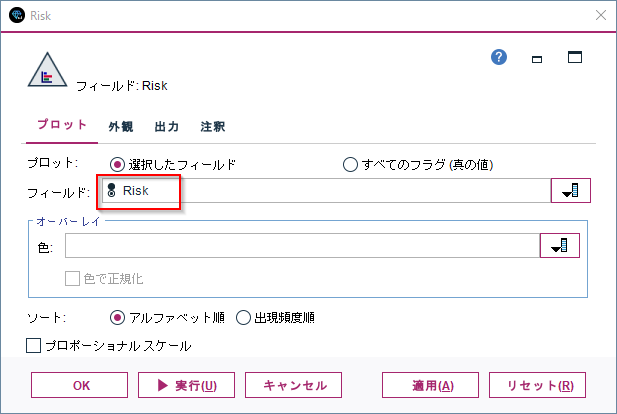This screenshot has width=617, height=414.
Task: Maximize the dialog using large window icon
Action: [x=575, y=57]
